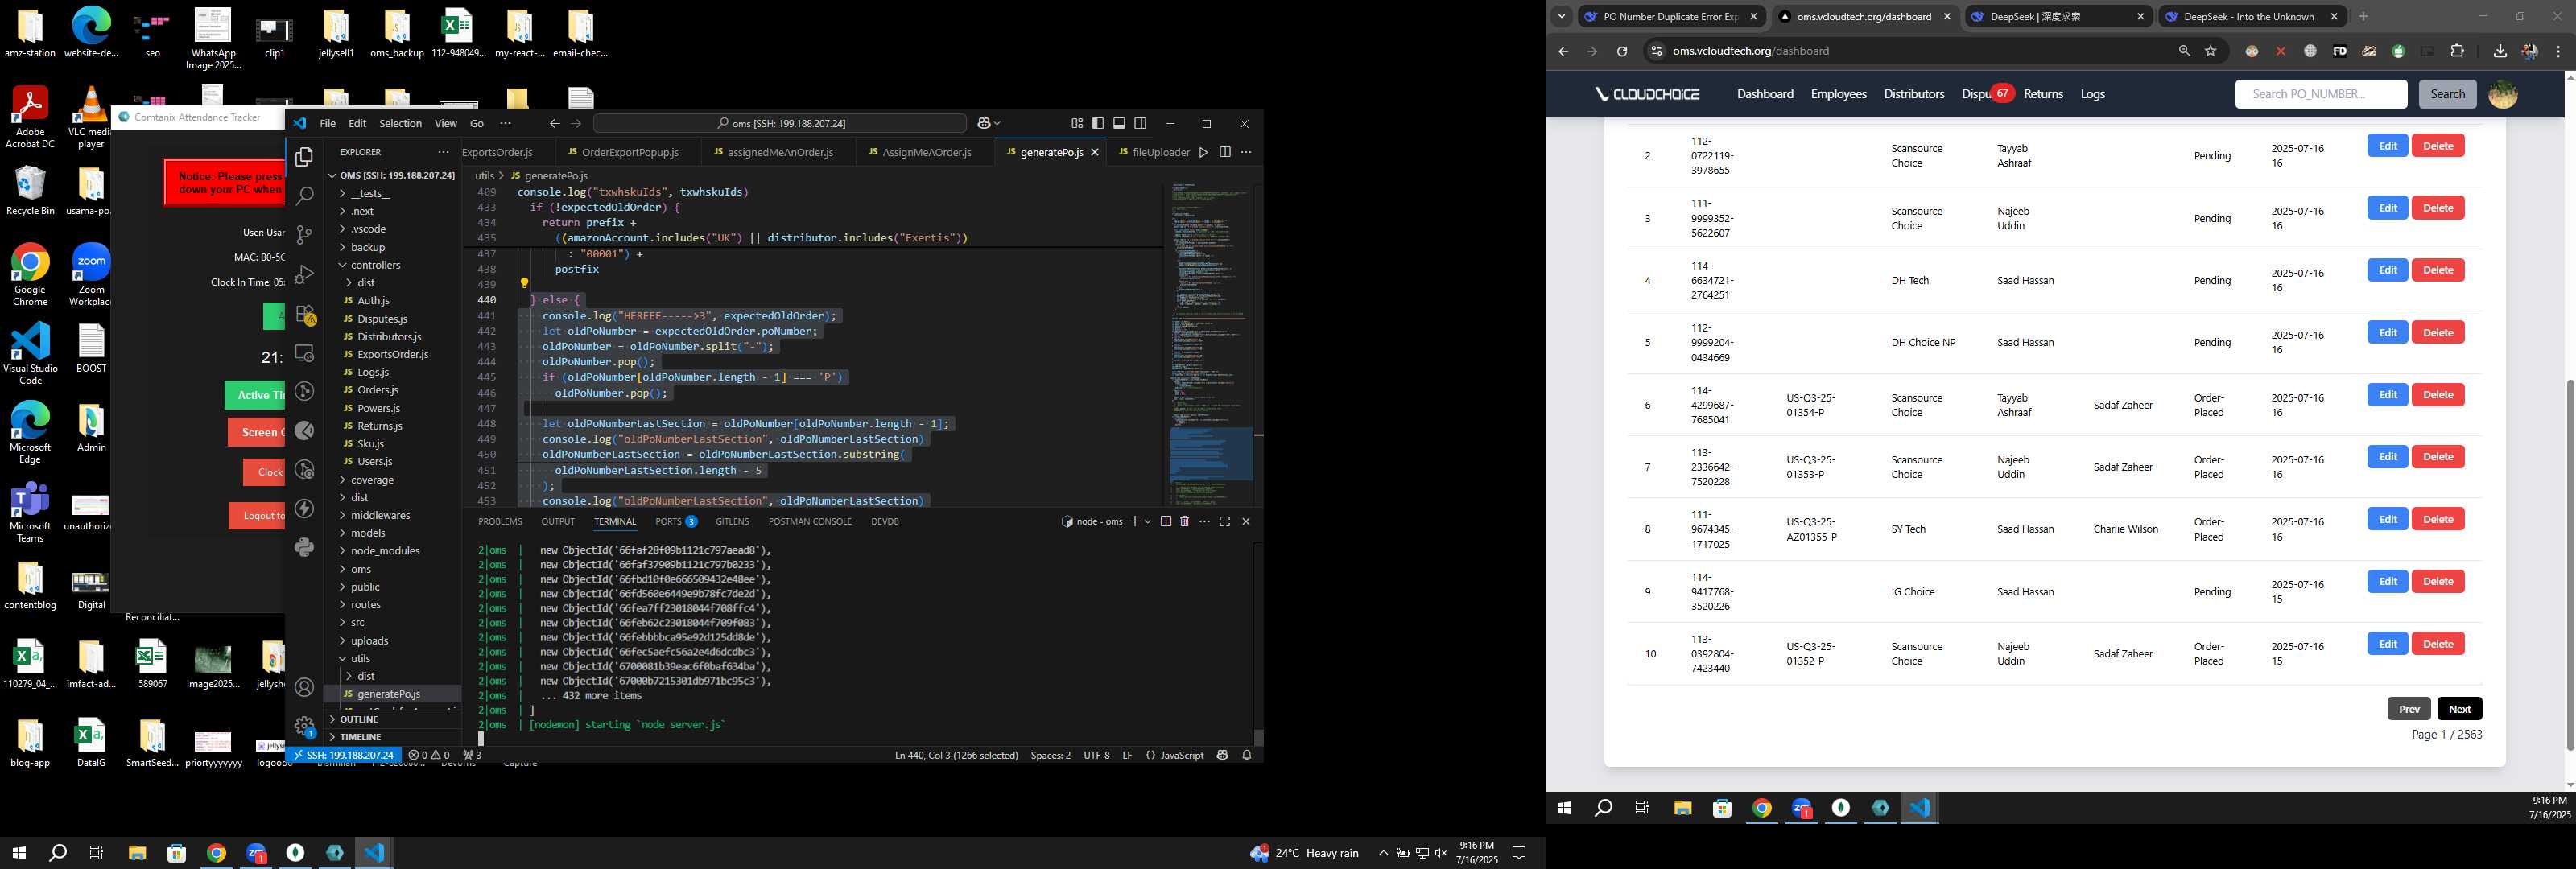Open Manage gear icon in VS Code
This screenshot has width=2576, height=869.
click(x=305, y=726)
